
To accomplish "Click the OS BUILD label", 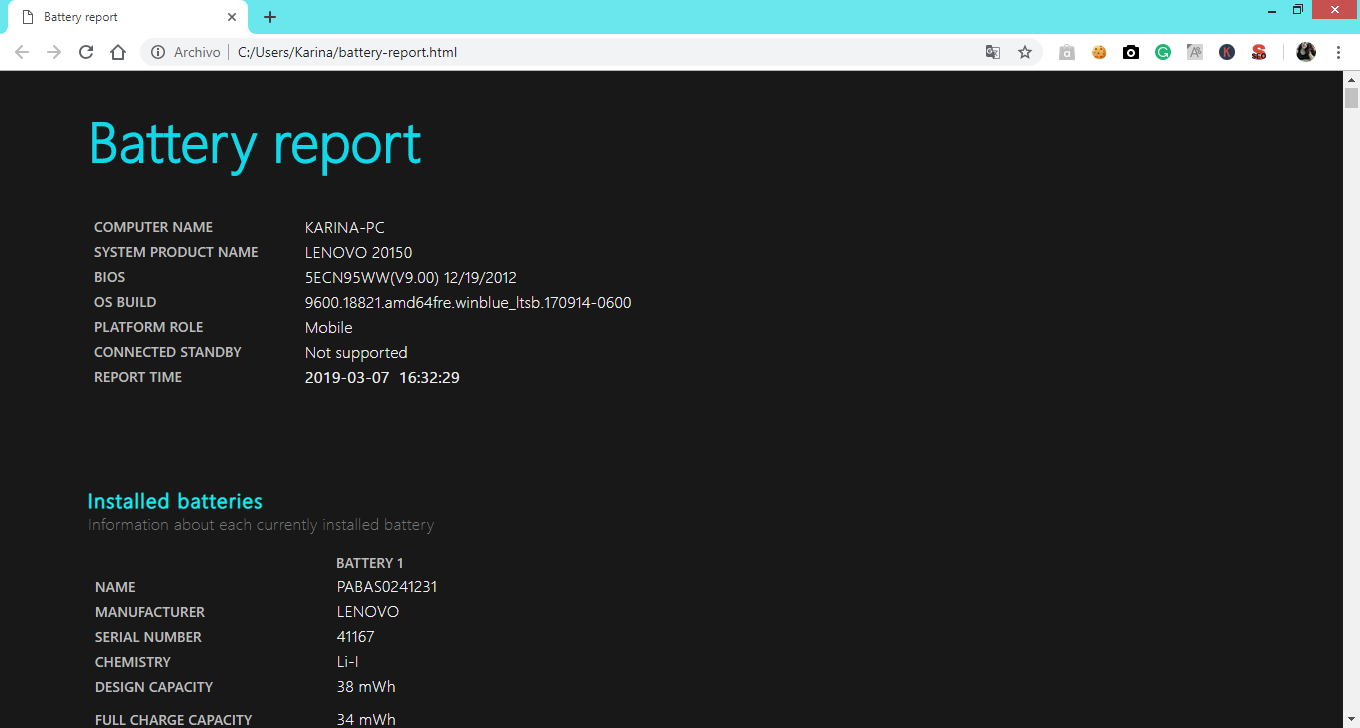I will 125,302.
